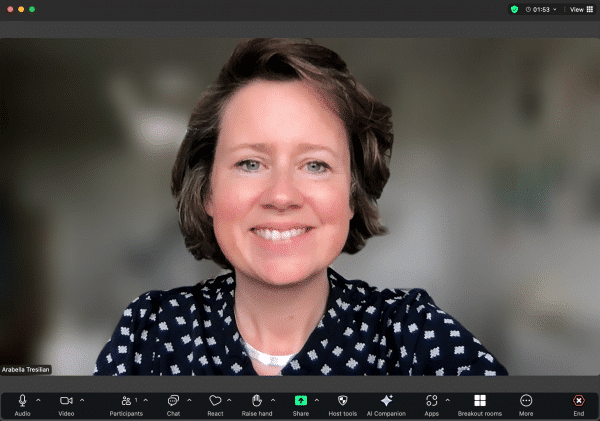Mute the microphone with the Audio button

click(x=22, y=401)
